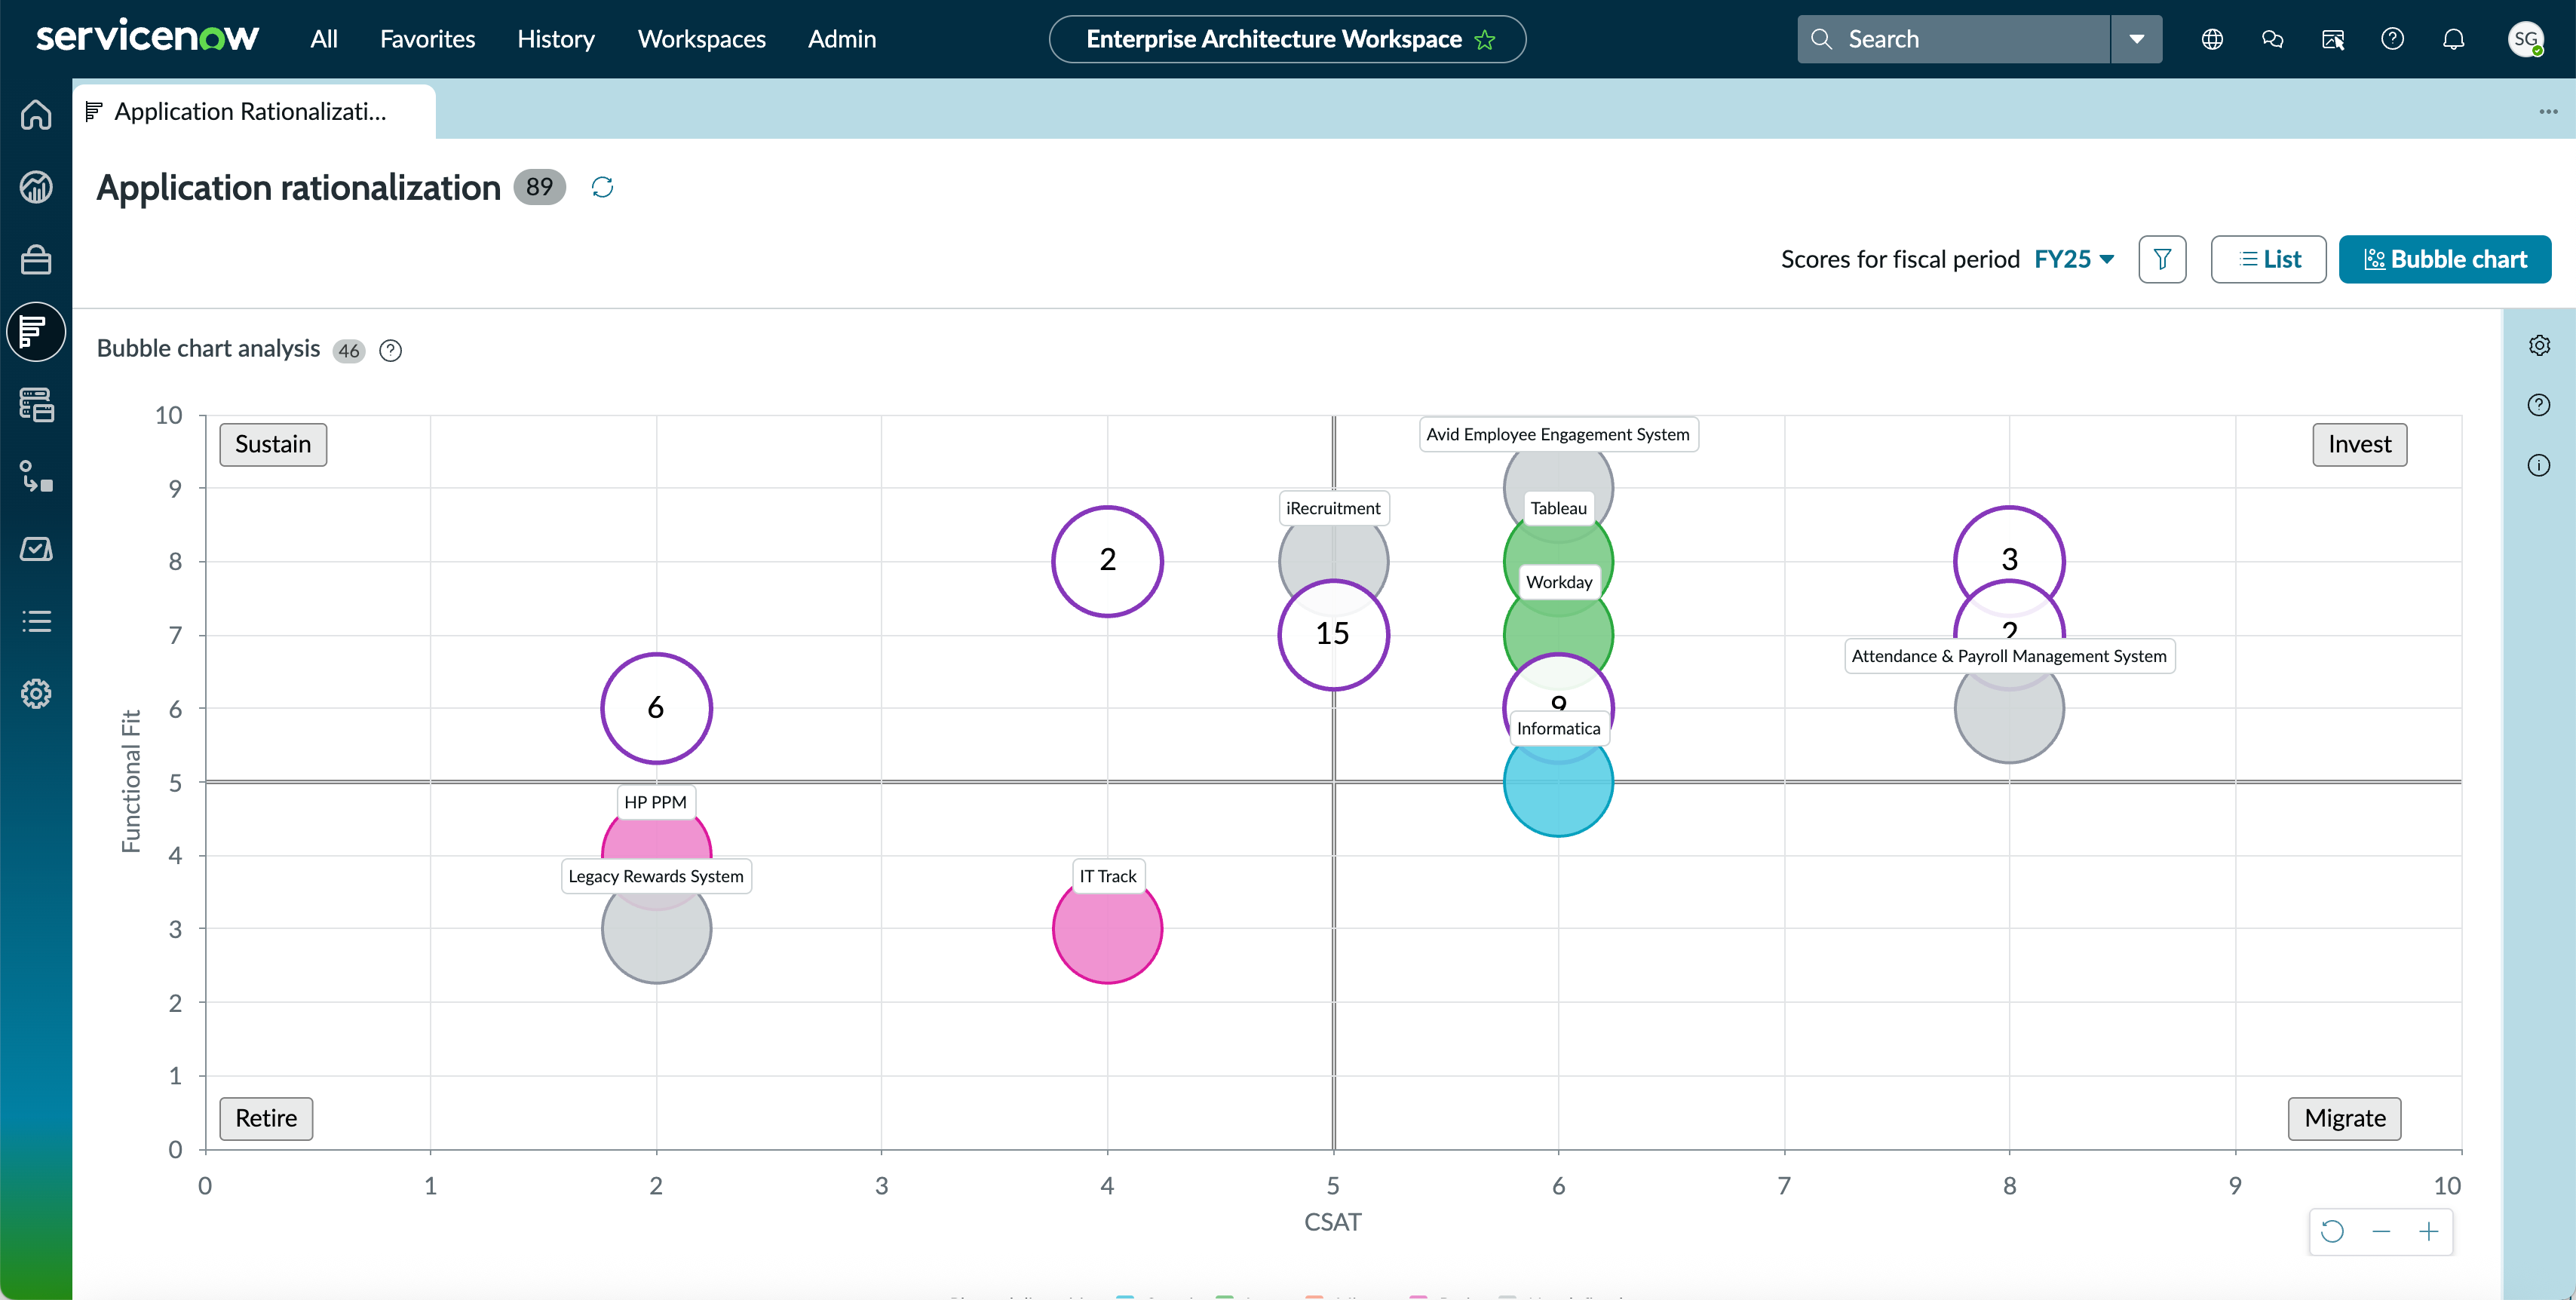This screenshot has width=2576, height=1300.
Task: Open the globe language icon
Action: point(2212,39)
